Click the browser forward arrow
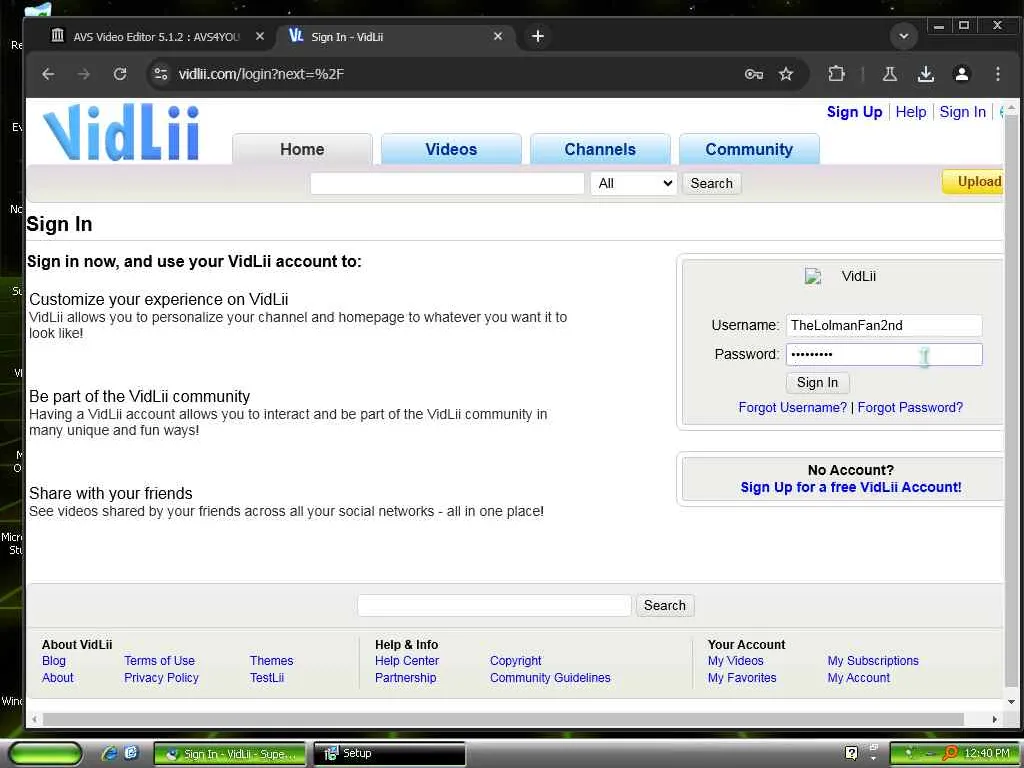 84,74
